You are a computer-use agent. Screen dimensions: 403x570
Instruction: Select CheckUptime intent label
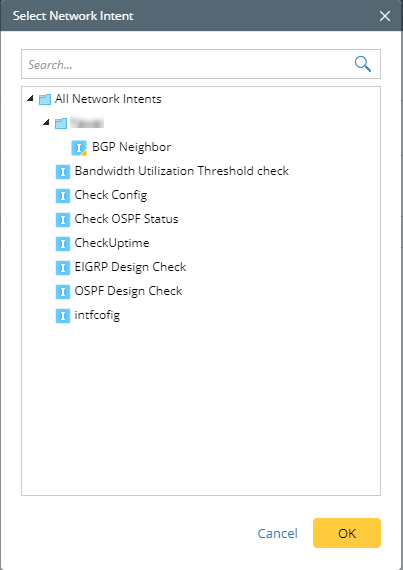click(112, 243)
